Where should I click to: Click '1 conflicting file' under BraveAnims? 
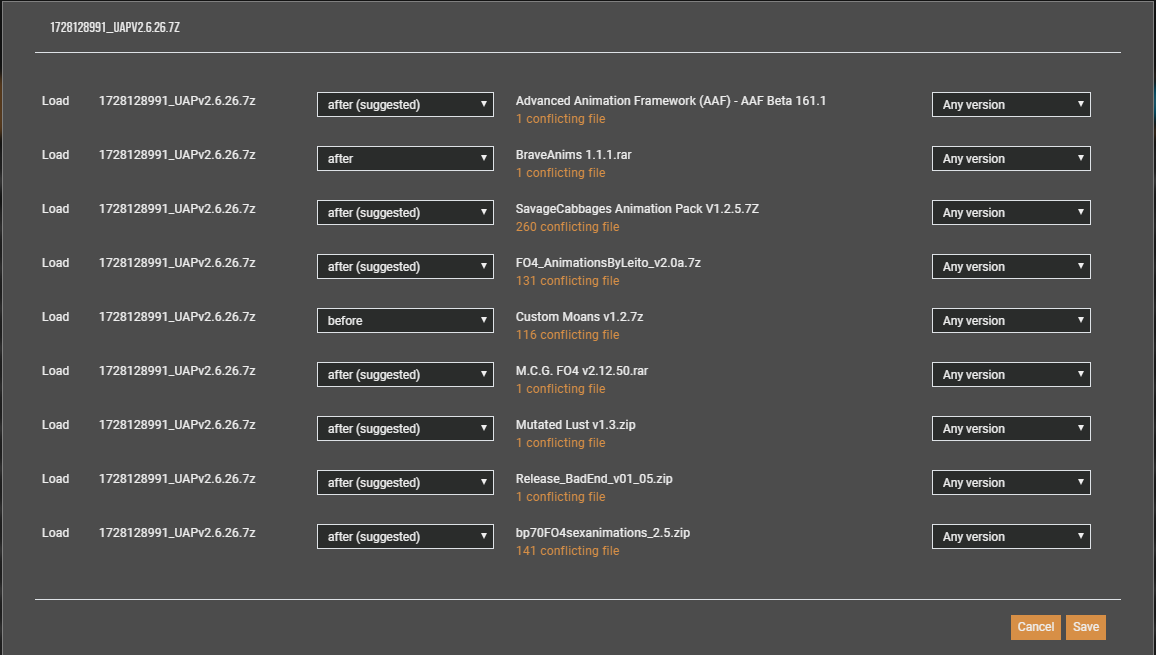click(x=560, y=173)
